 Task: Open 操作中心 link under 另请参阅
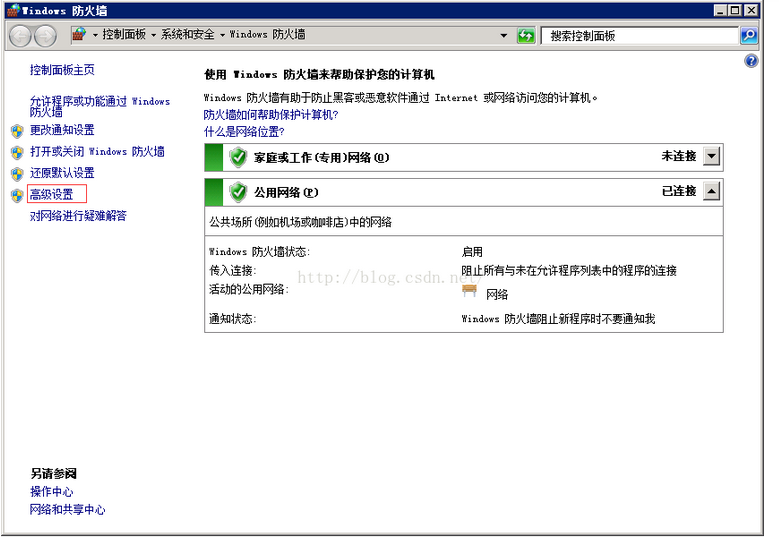(x=52, y=492)
